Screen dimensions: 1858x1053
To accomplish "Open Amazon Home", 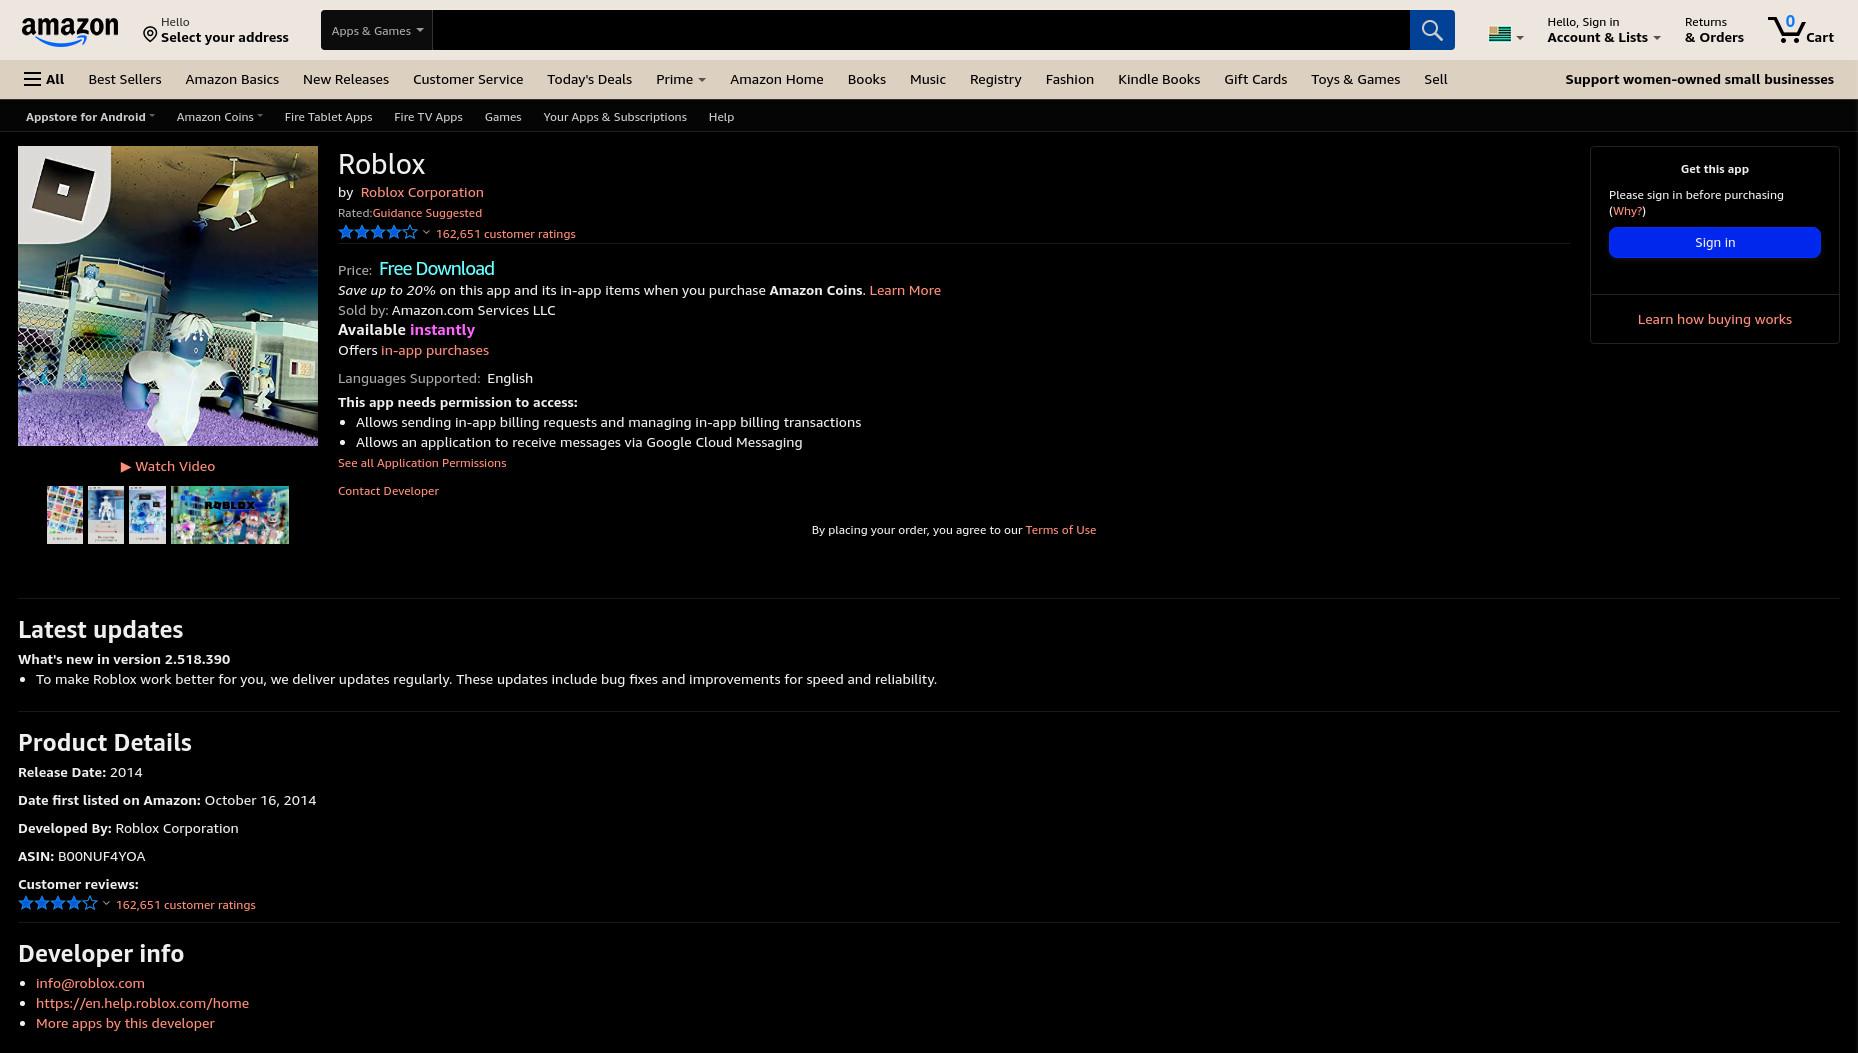I will tap(777, 79).
